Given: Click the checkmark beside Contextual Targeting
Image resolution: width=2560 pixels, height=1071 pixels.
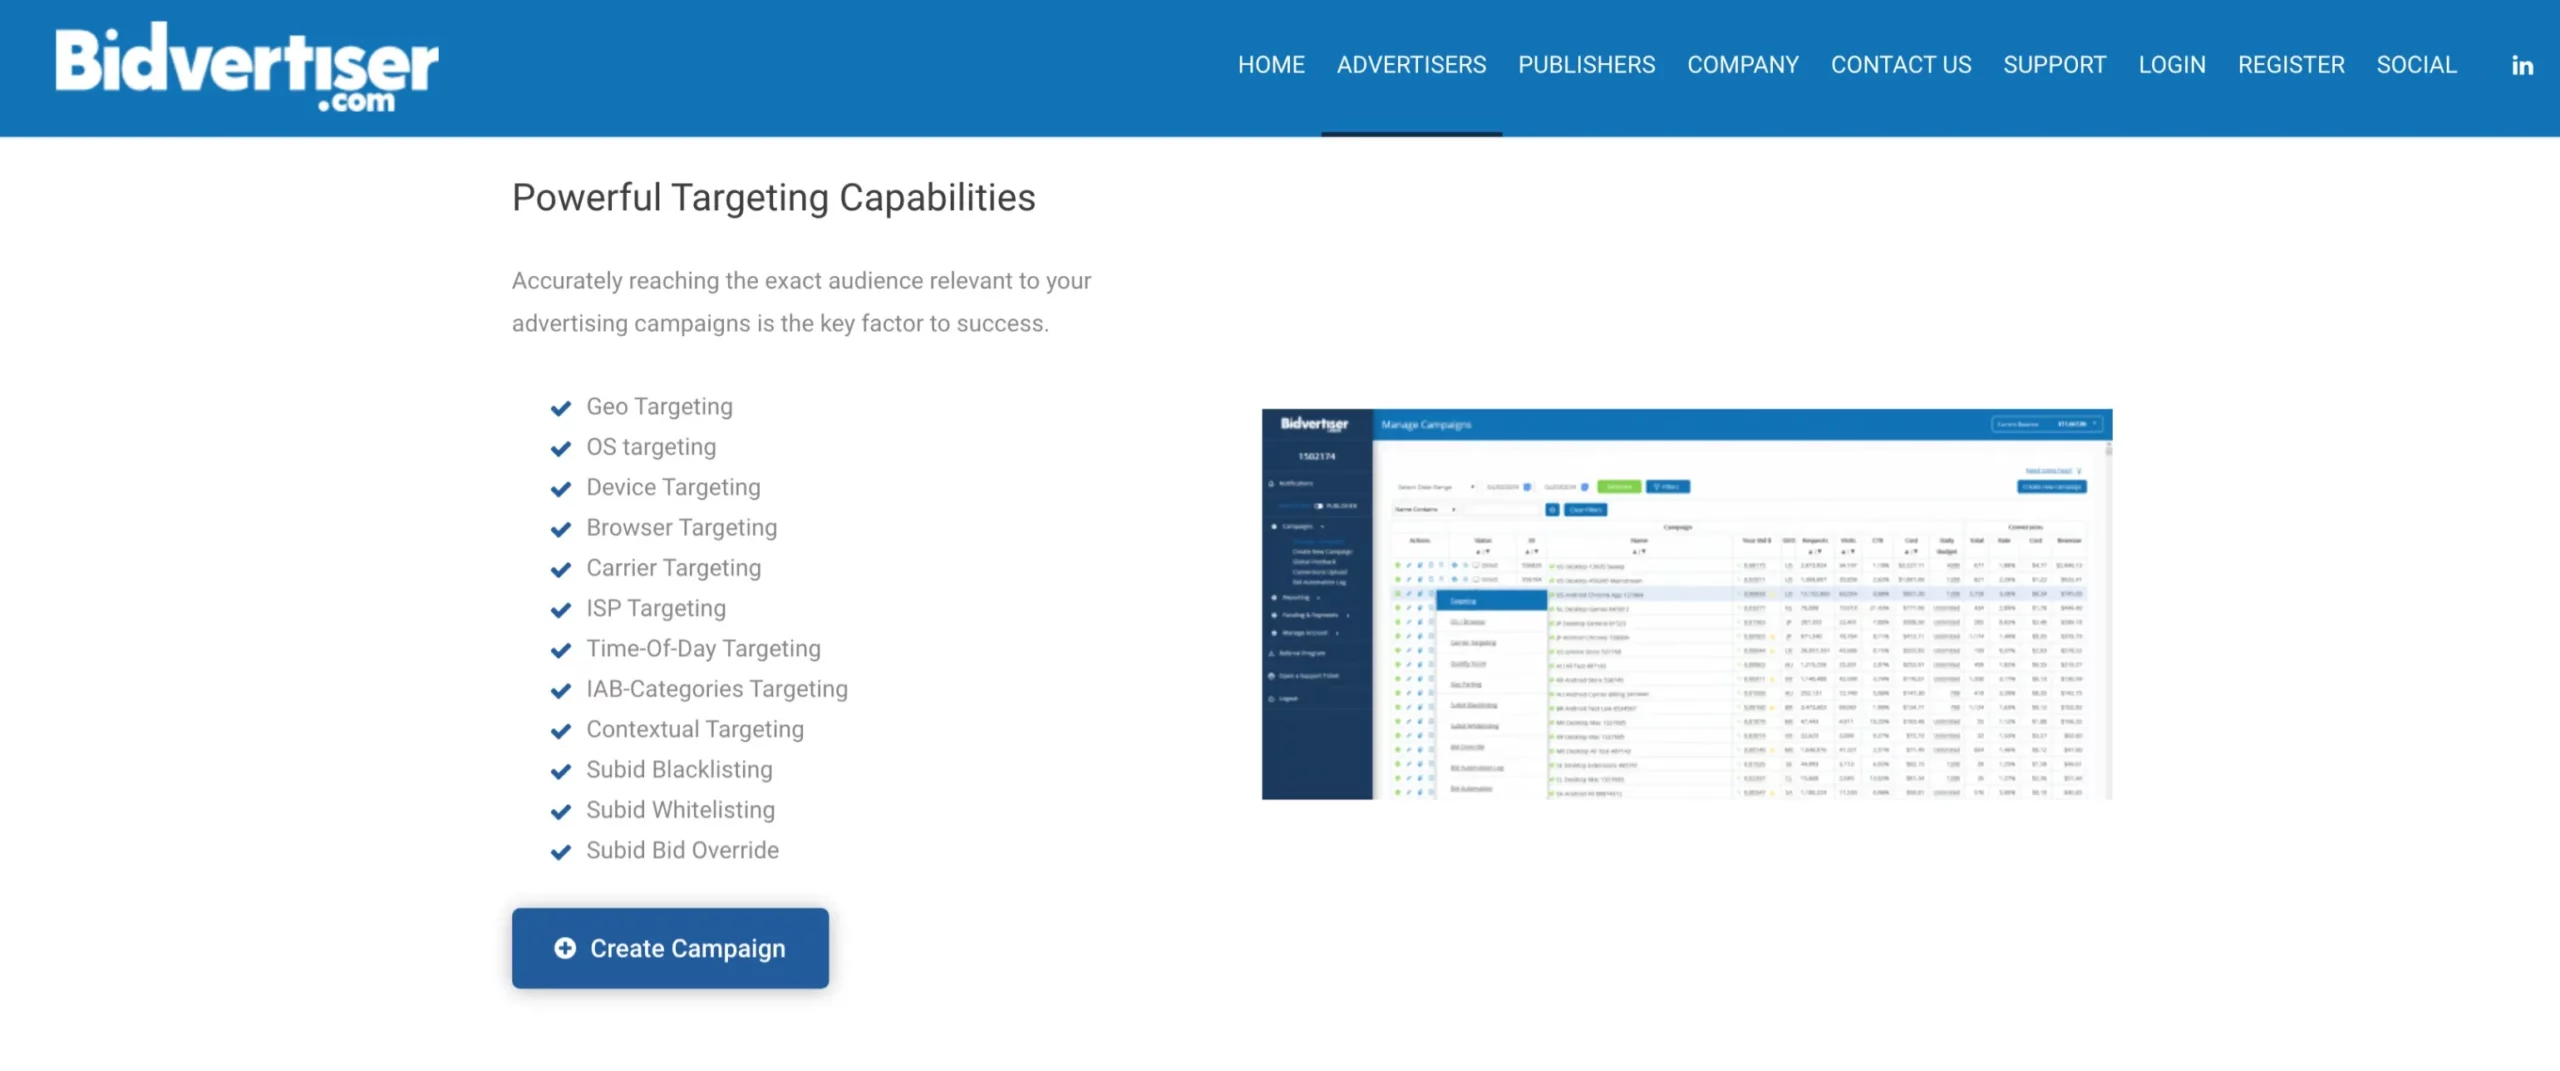Looking at the screenshot, I should coord(561,731).
